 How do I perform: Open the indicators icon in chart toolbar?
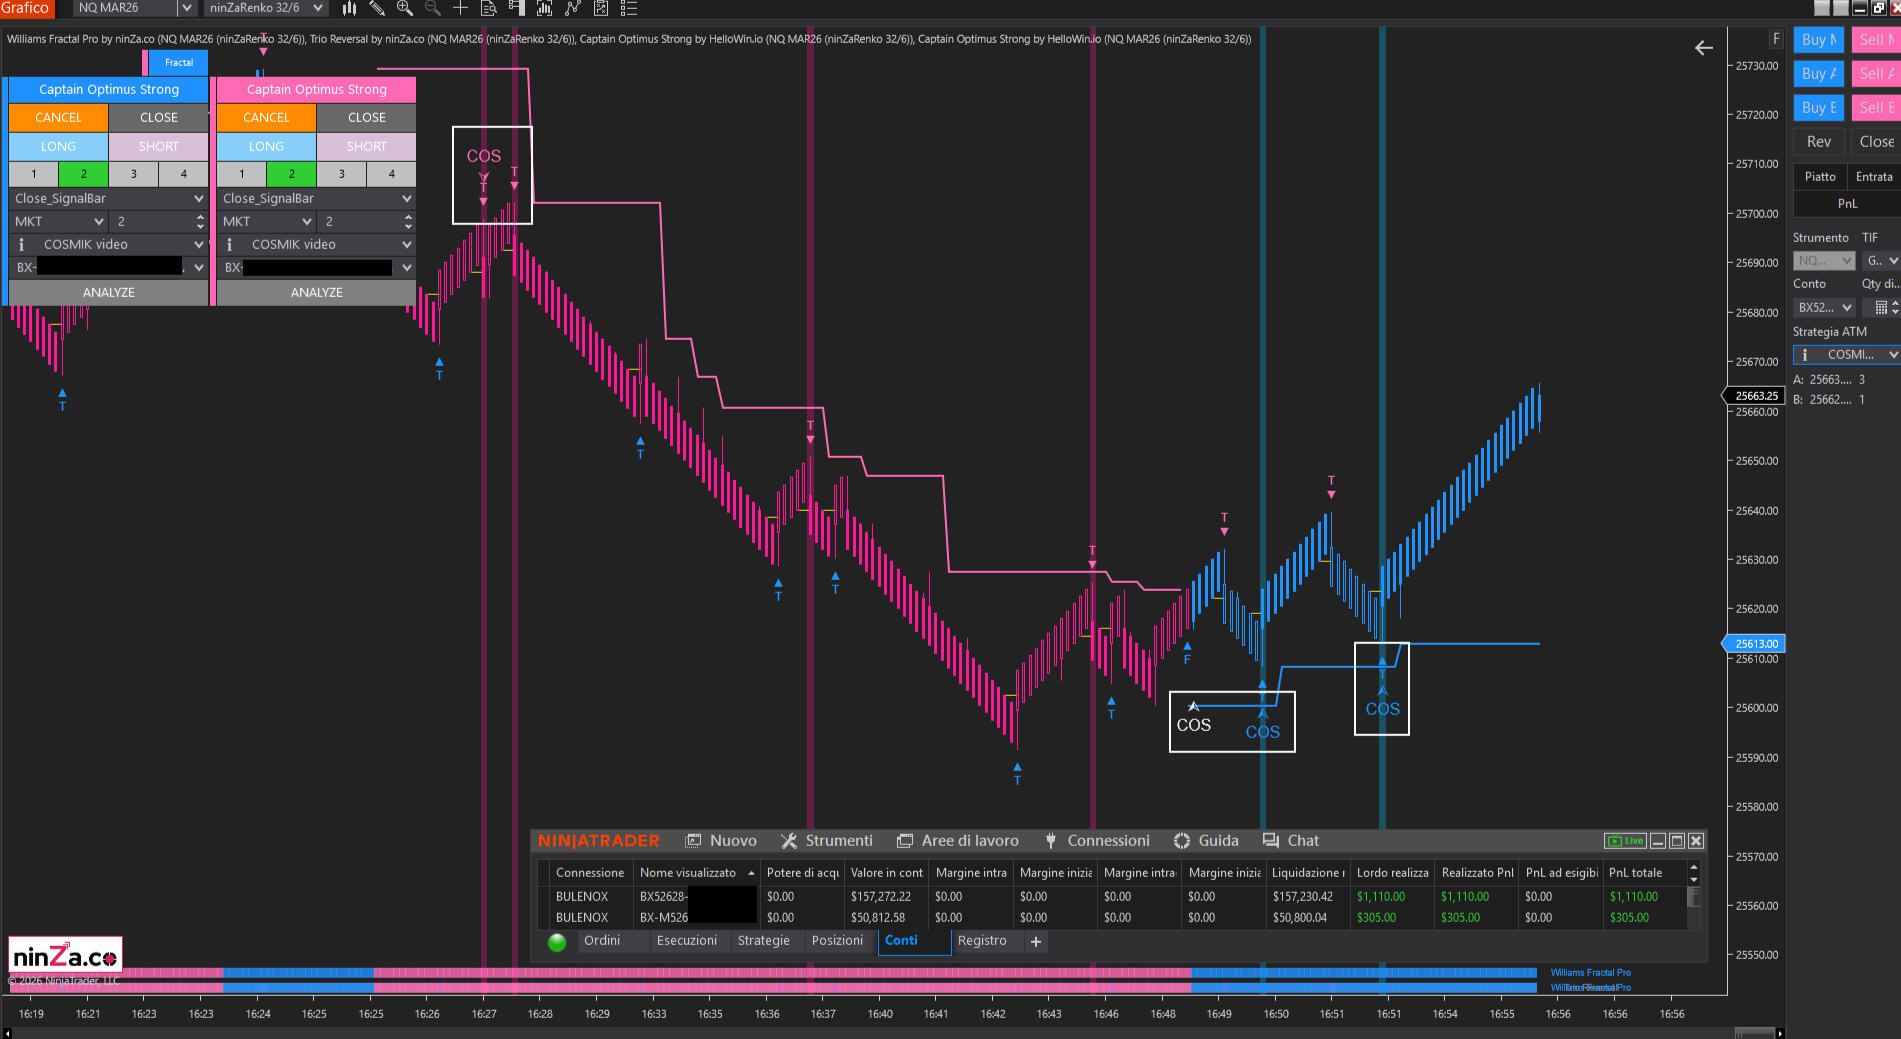coord(545,8)
